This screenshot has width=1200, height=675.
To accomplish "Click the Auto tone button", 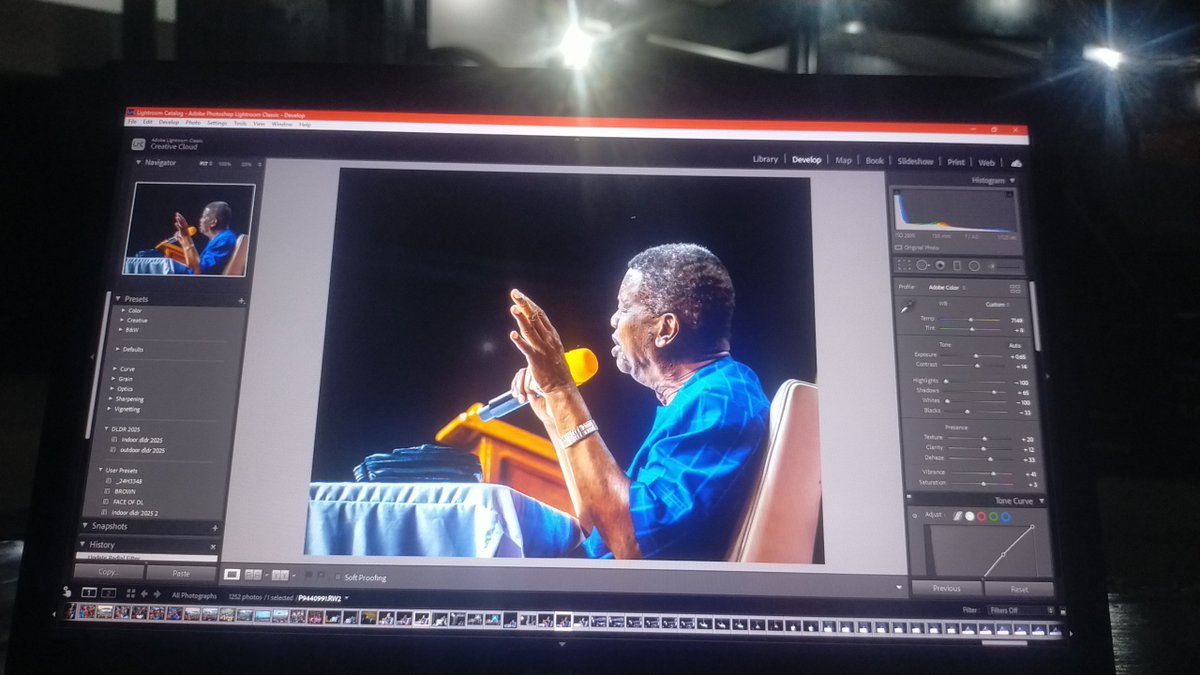I will (x=1014, y=344).
